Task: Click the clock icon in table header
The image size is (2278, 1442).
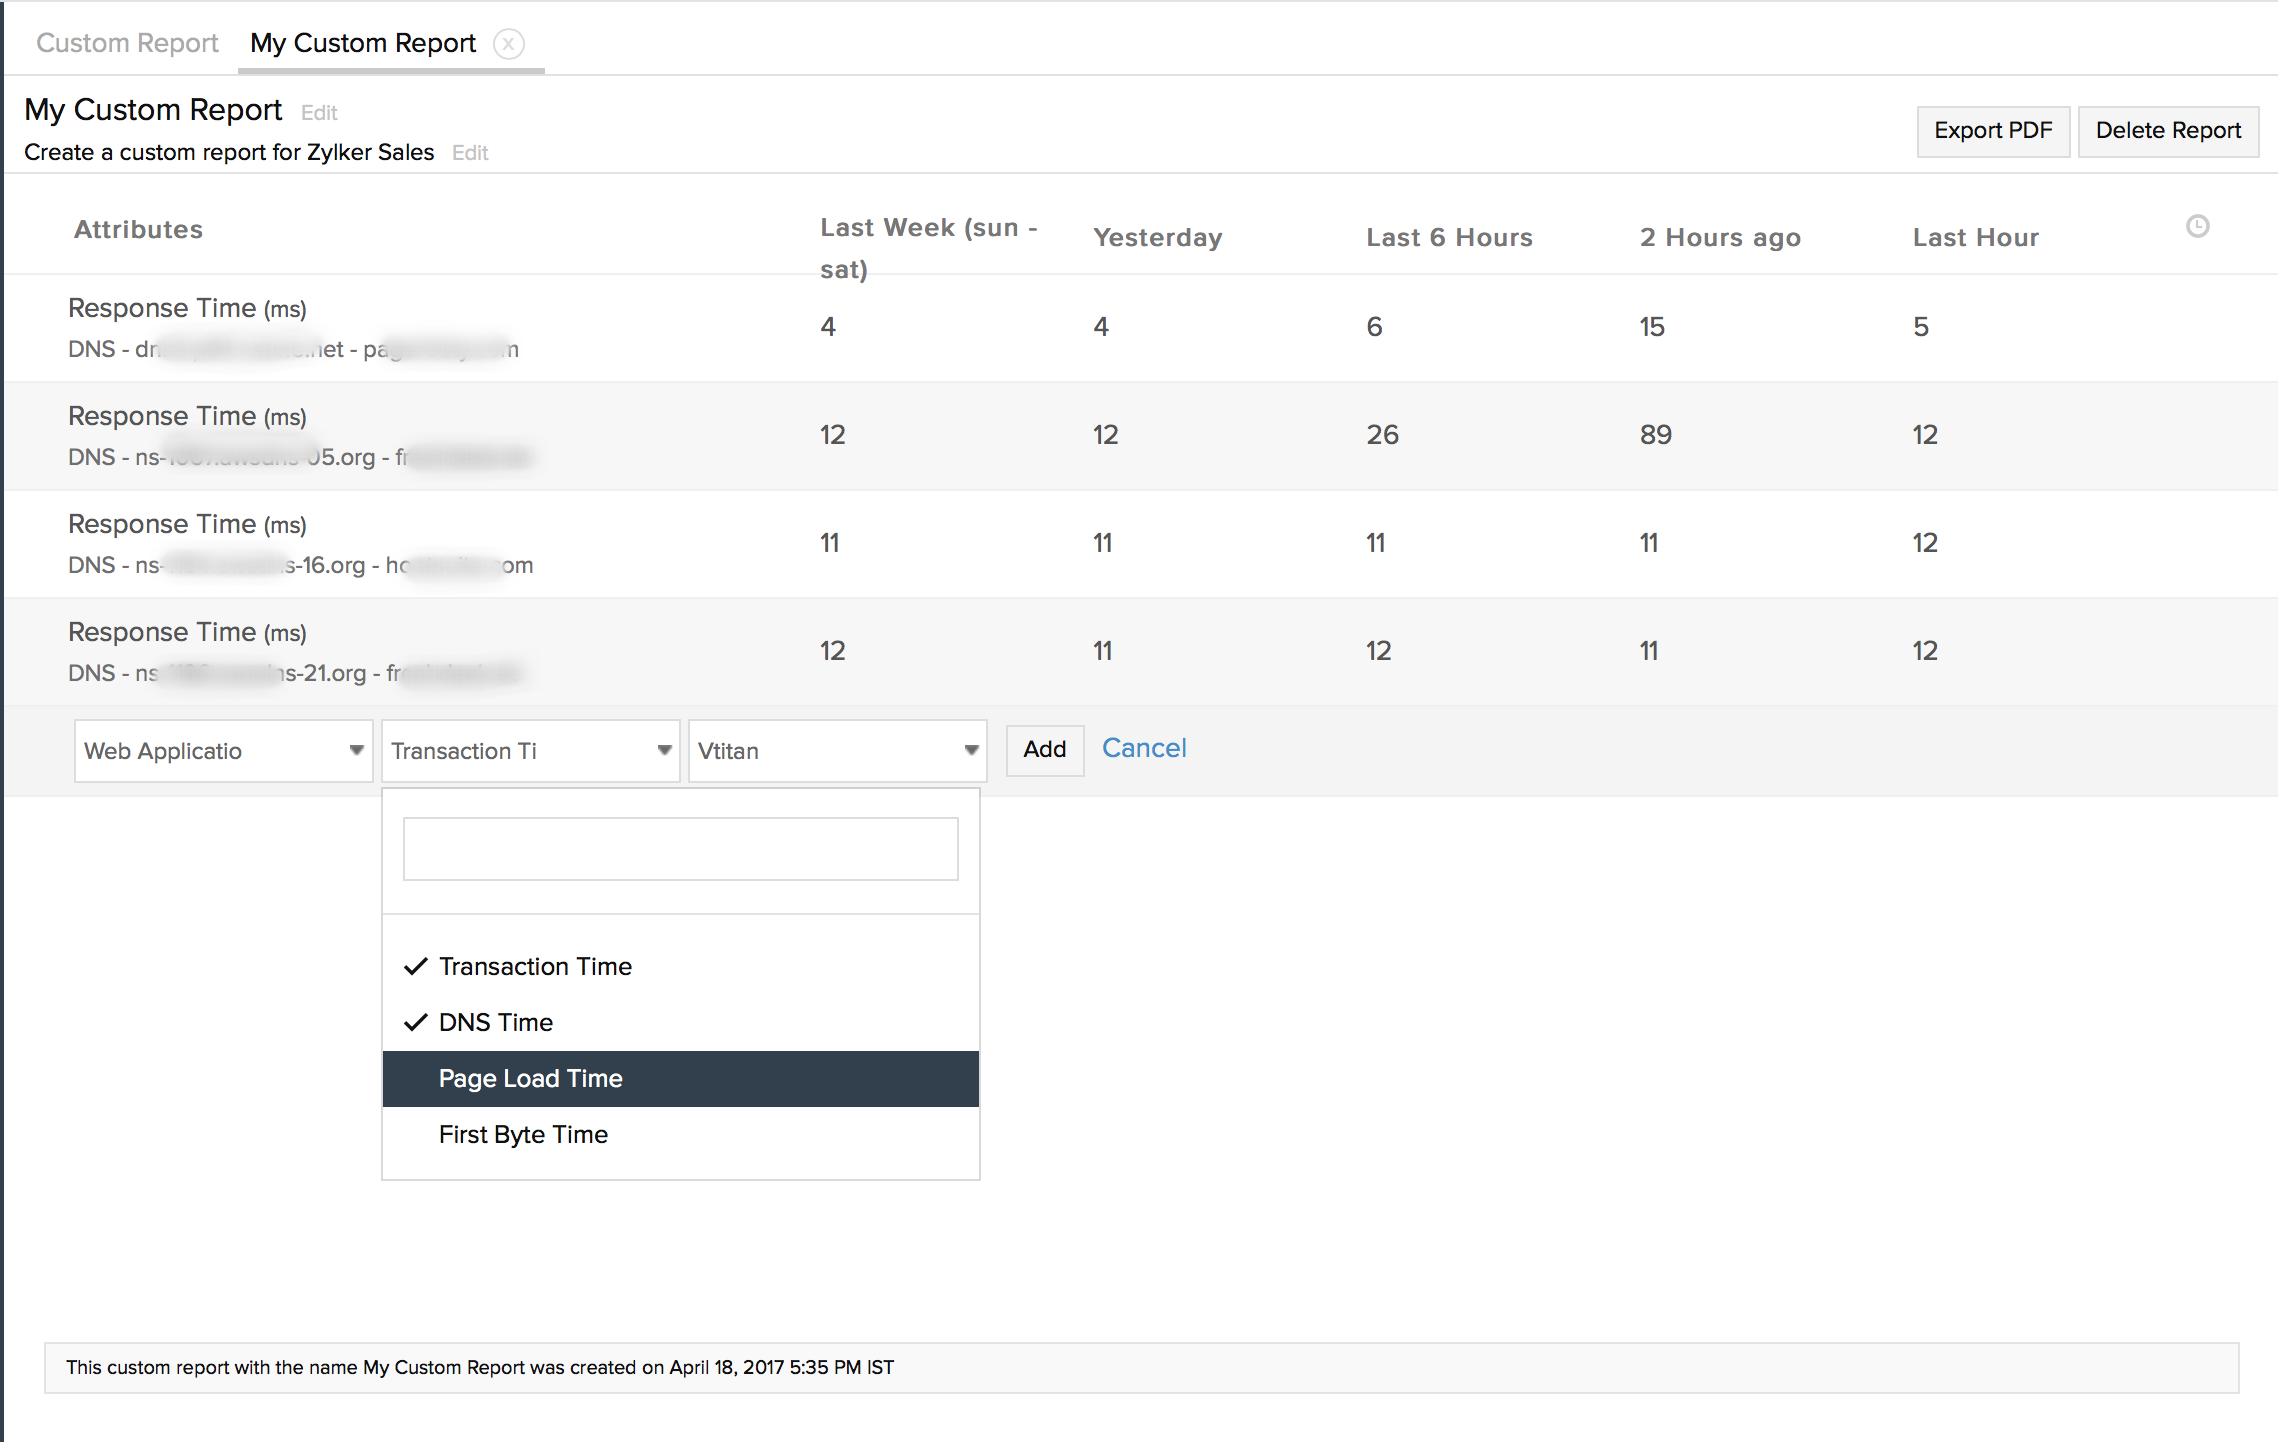Action: (x=2197, y=227)
